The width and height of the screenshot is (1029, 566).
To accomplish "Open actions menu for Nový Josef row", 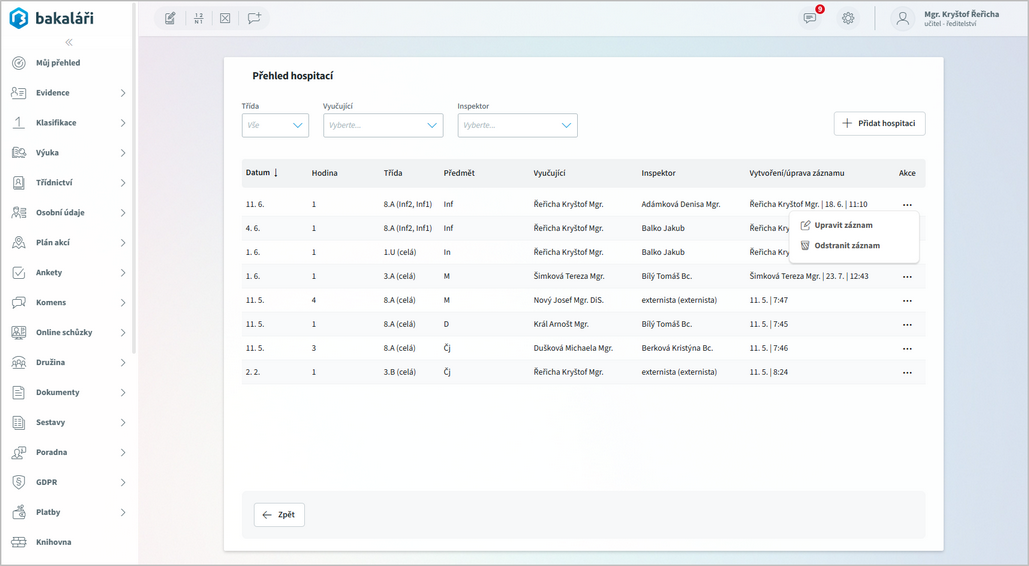I will (x=907, y=301).
